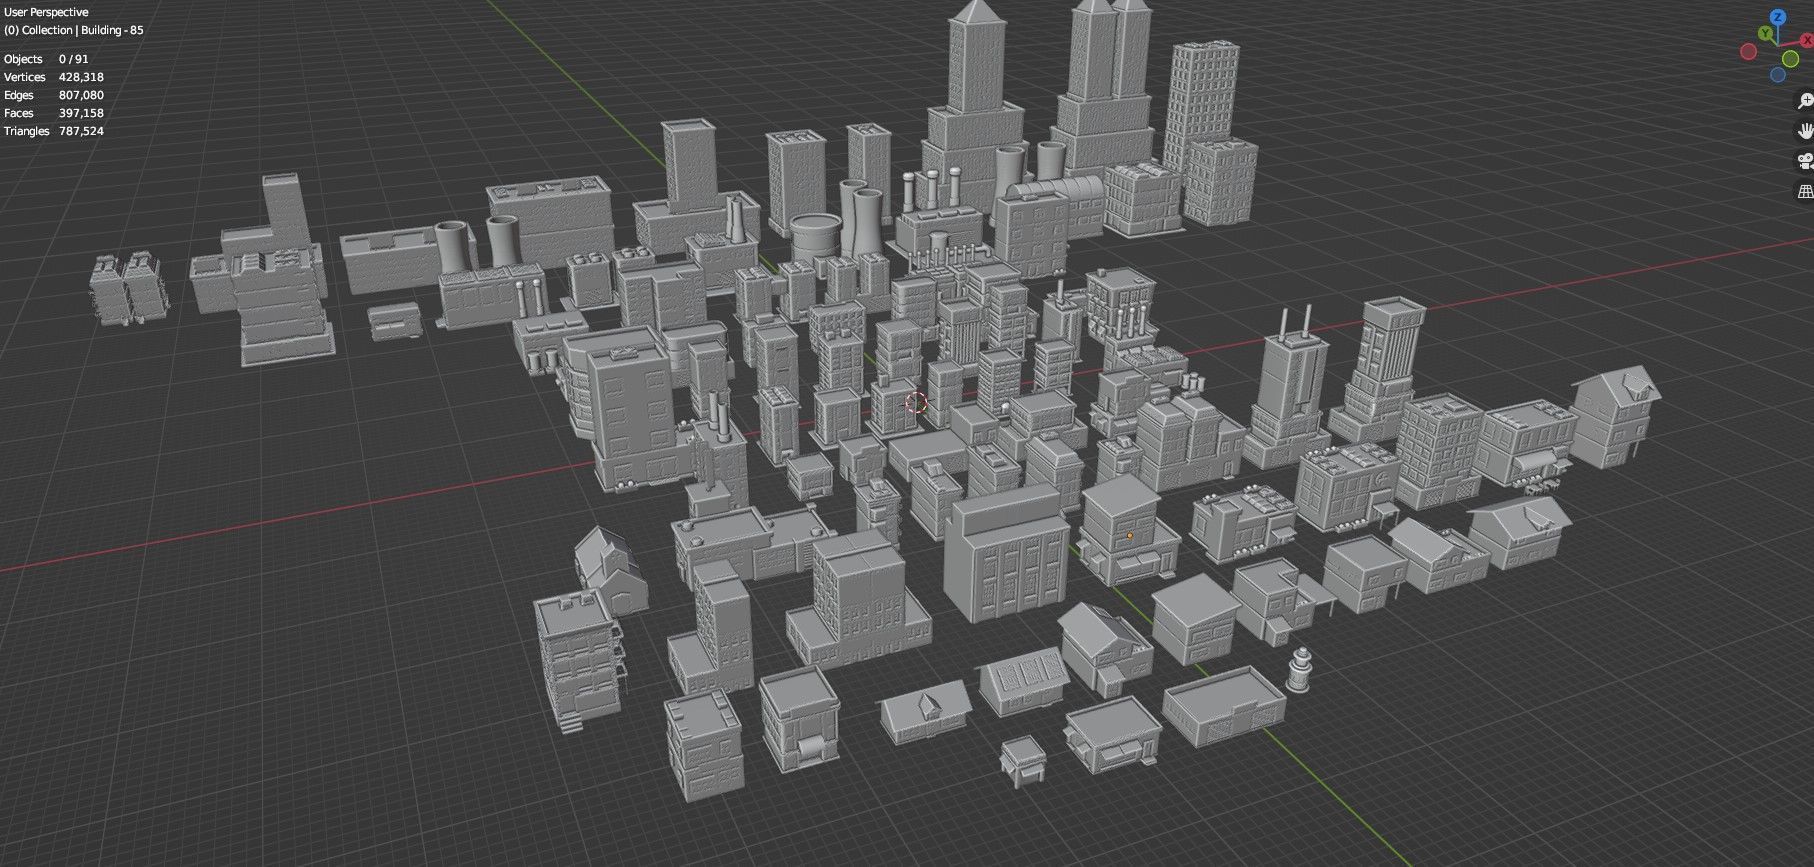Click the Faces value '397,158'

pos(81,113)
